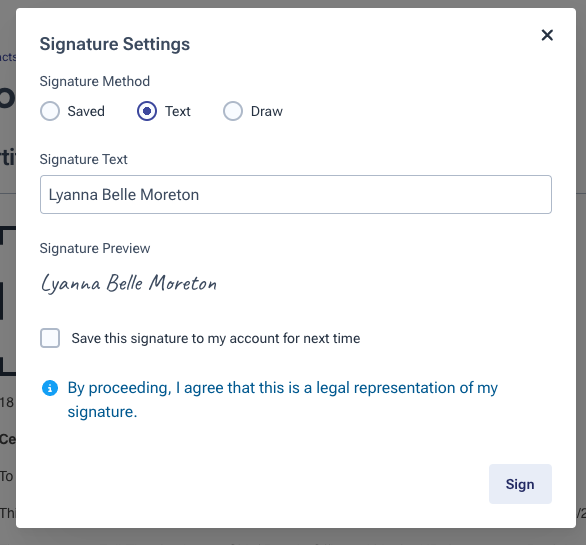Click the Signature Text field label
This screenshot has height=545, width=586.
83,159
